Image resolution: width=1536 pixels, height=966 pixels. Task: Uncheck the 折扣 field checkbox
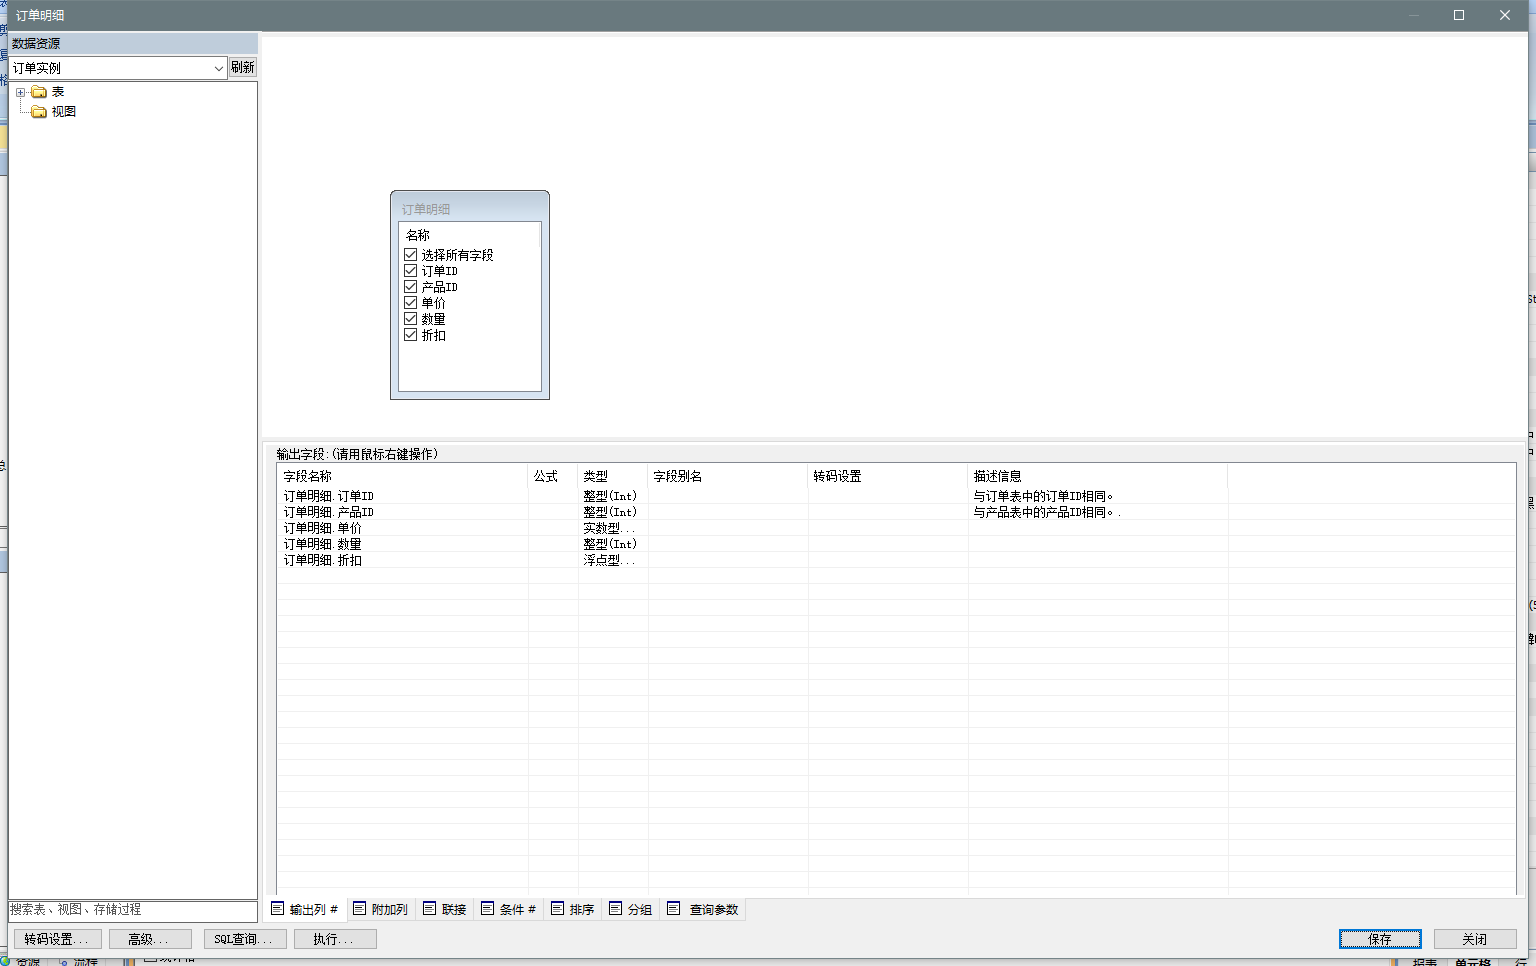pyautogui.click(x=410, y=335)
